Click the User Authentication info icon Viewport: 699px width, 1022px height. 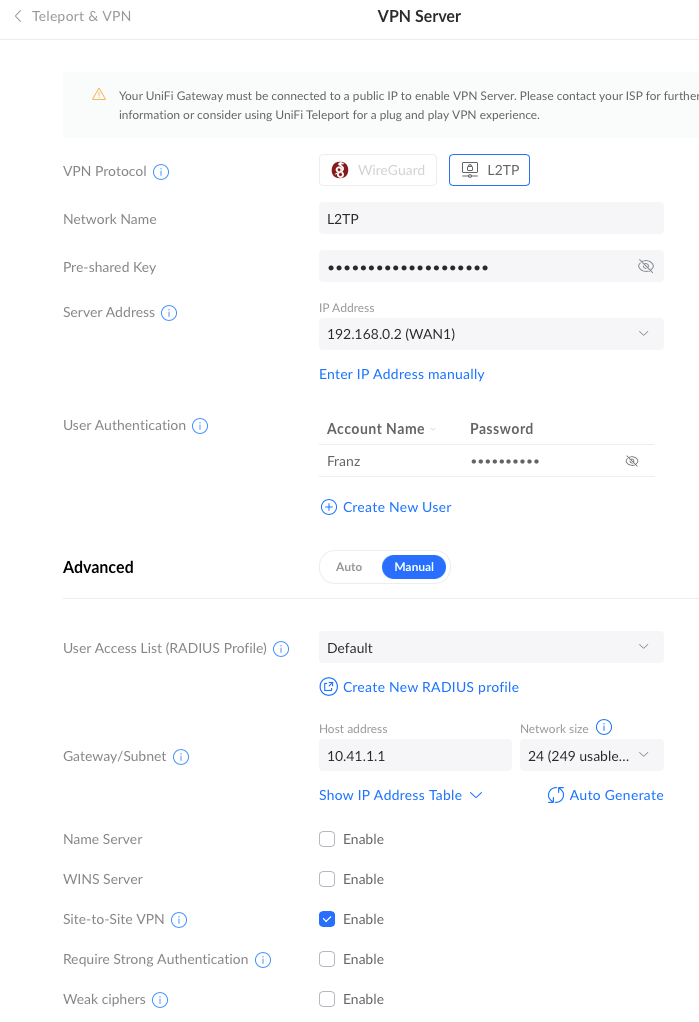200,426
